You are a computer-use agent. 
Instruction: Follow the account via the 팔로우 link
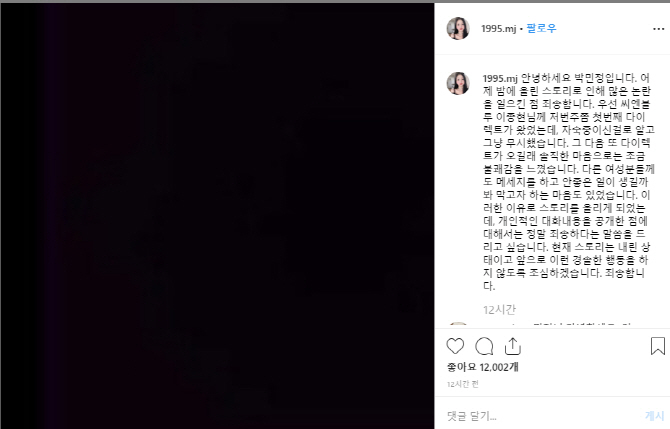click(541, 29)
